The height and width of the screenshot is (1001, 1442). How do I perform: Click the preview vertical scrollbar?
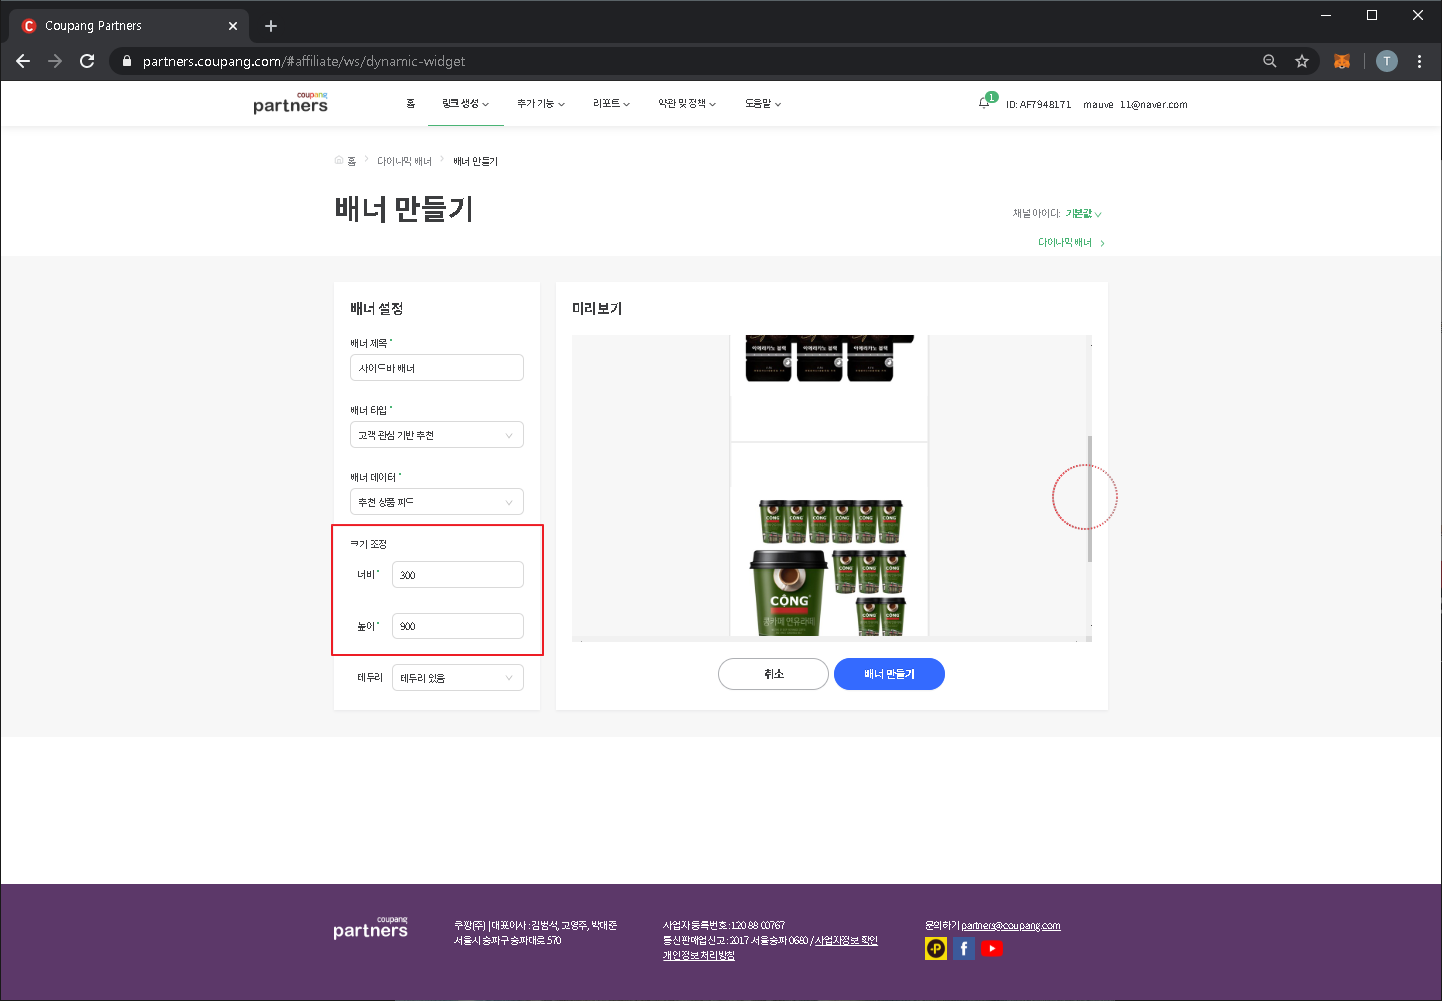[x=1089, y=499]
